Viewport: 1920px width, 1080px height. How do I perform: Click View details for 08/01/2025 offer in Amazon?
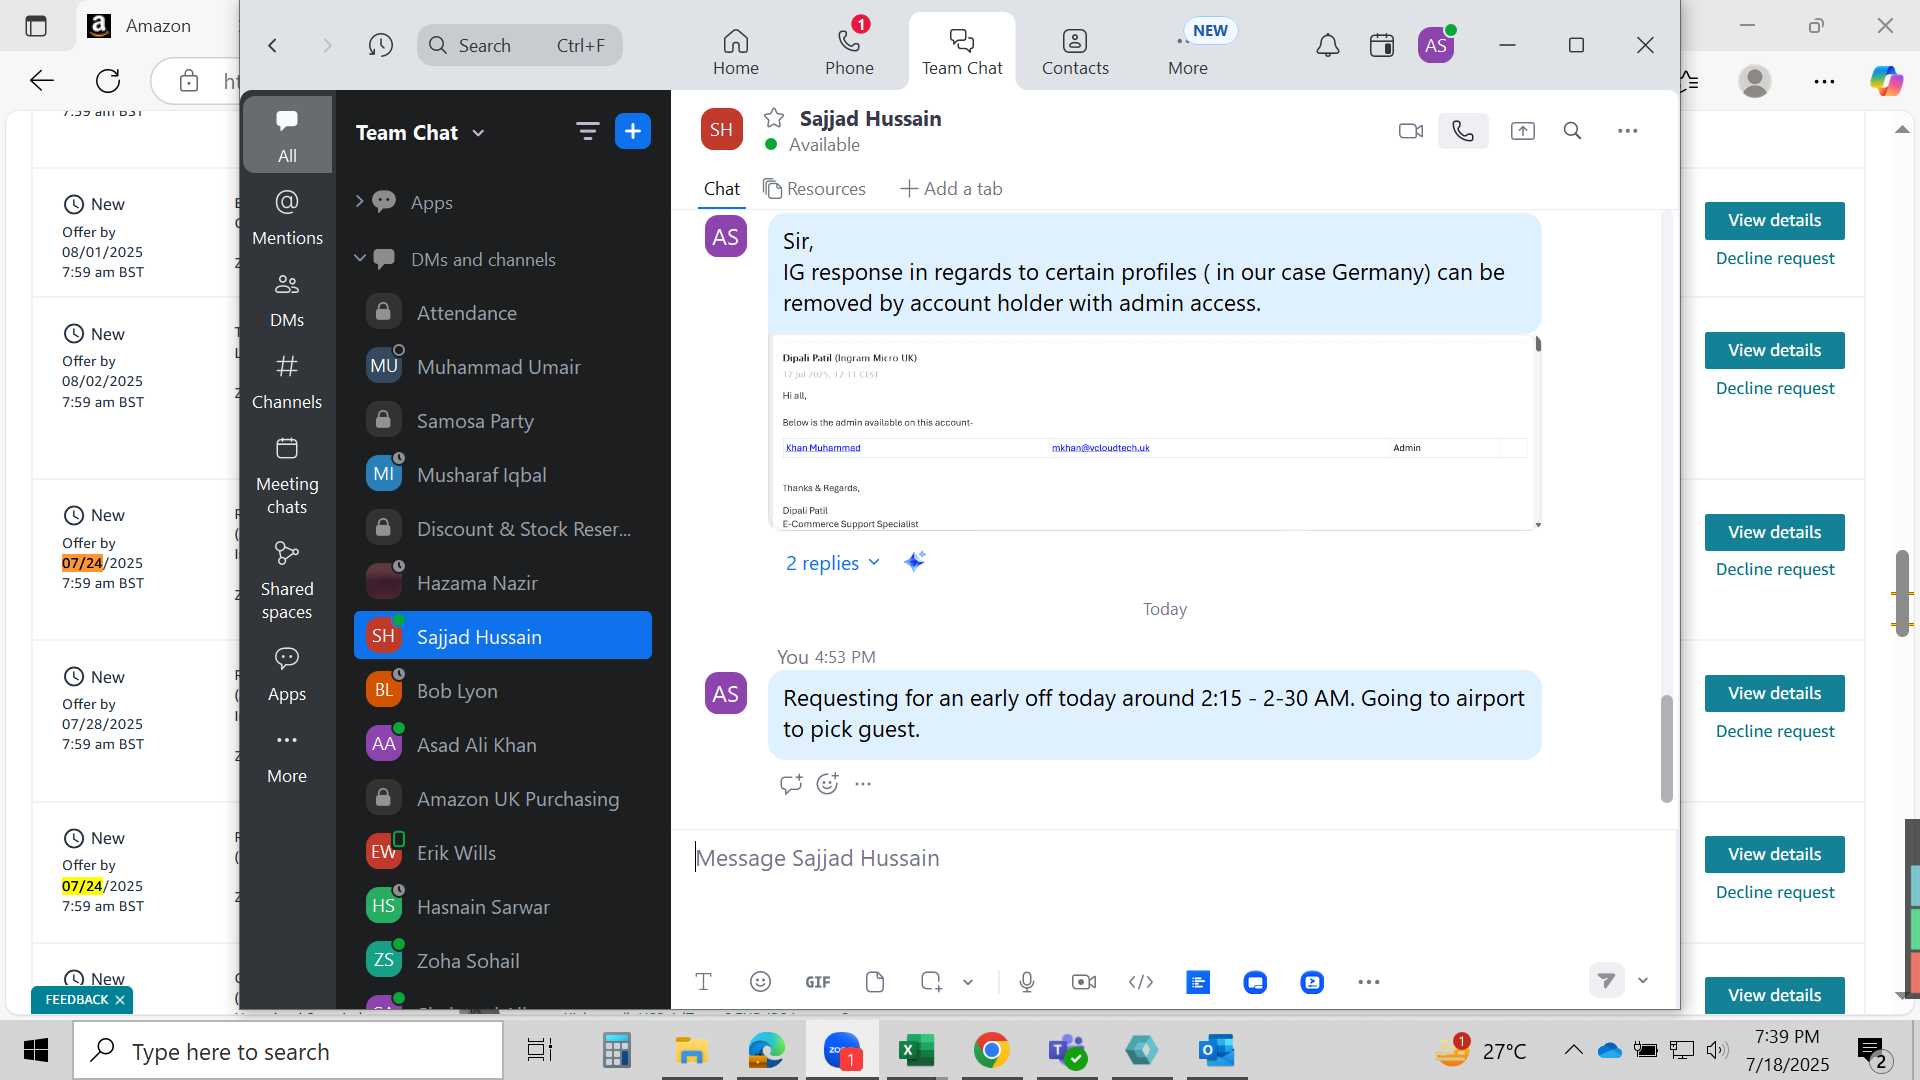[x=1774, y=221]
